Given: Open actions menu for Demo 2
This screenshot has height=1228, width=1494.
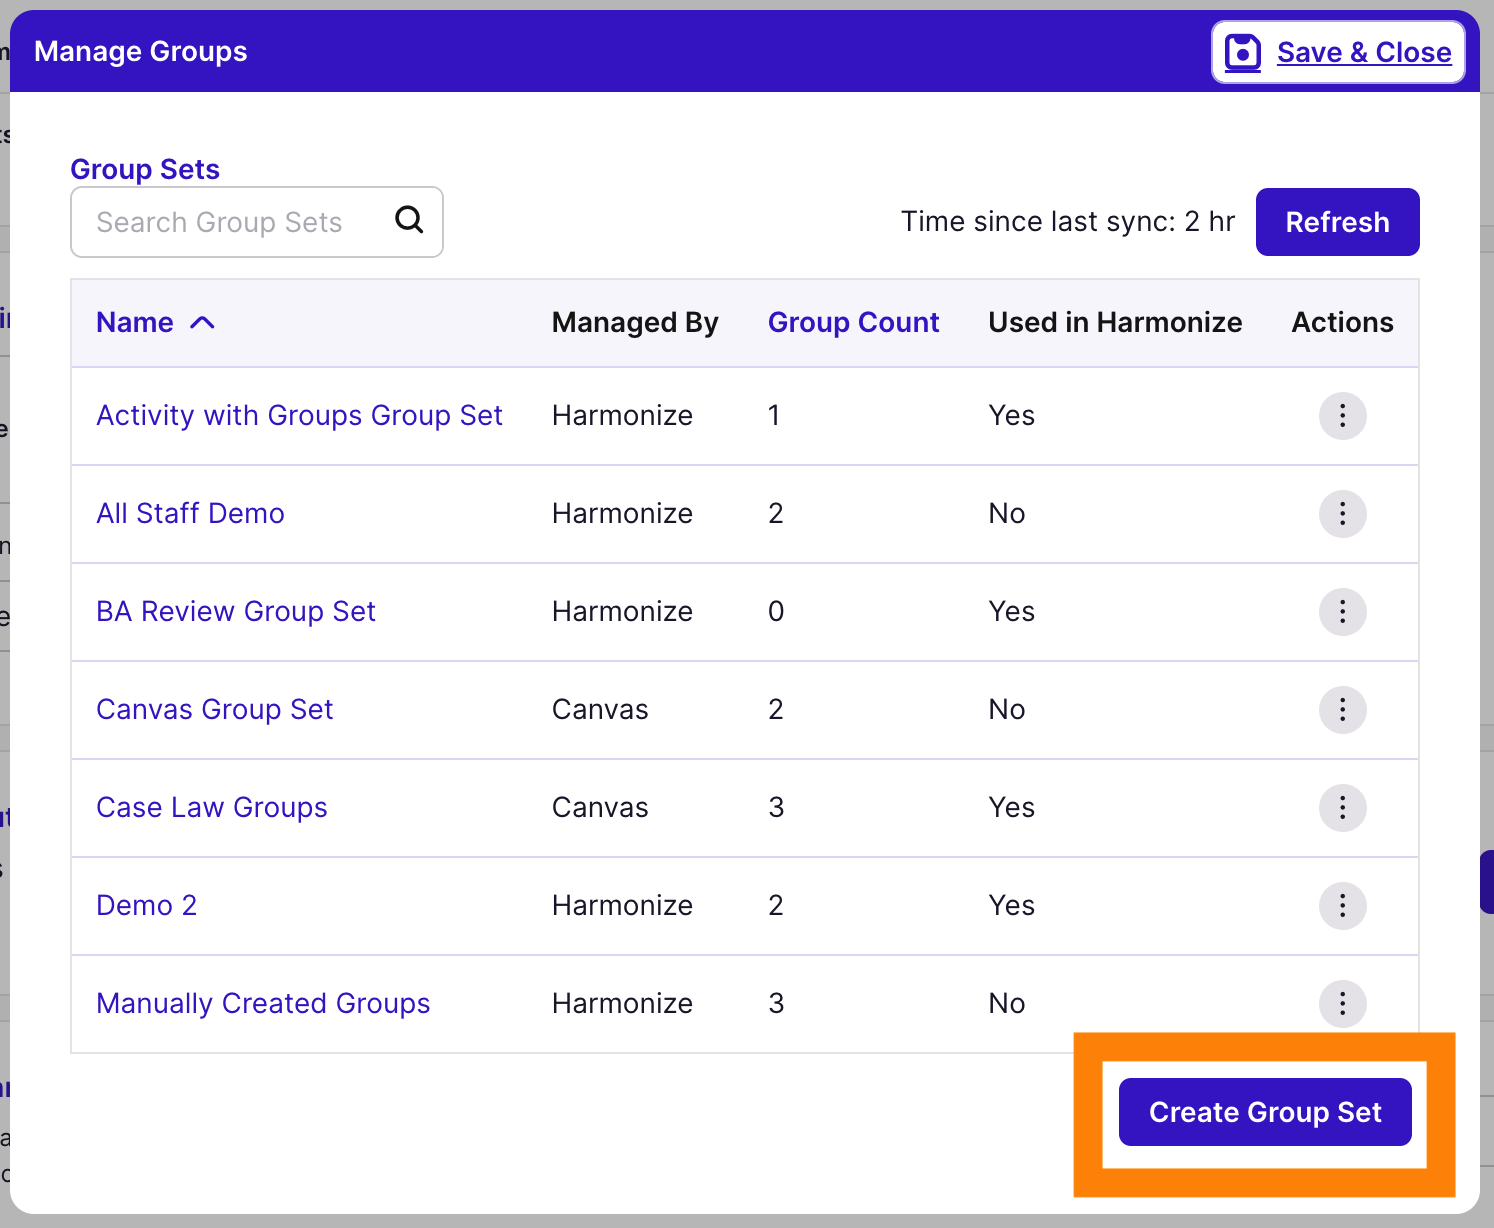Looking at the screenshot, I should click(x=1342, y=906).
